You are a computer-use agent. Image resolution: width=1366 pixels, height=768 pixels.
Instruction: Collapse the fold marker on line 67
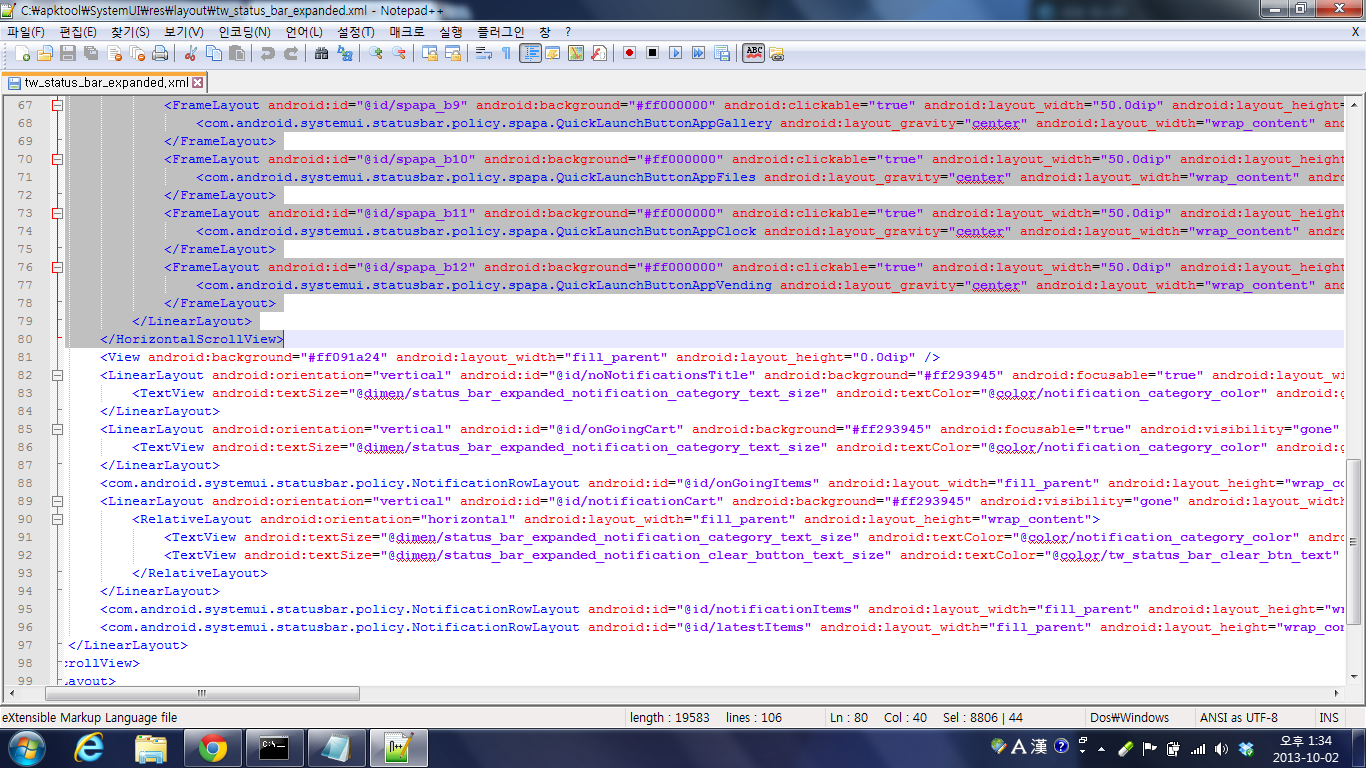(x=57, y=105)
